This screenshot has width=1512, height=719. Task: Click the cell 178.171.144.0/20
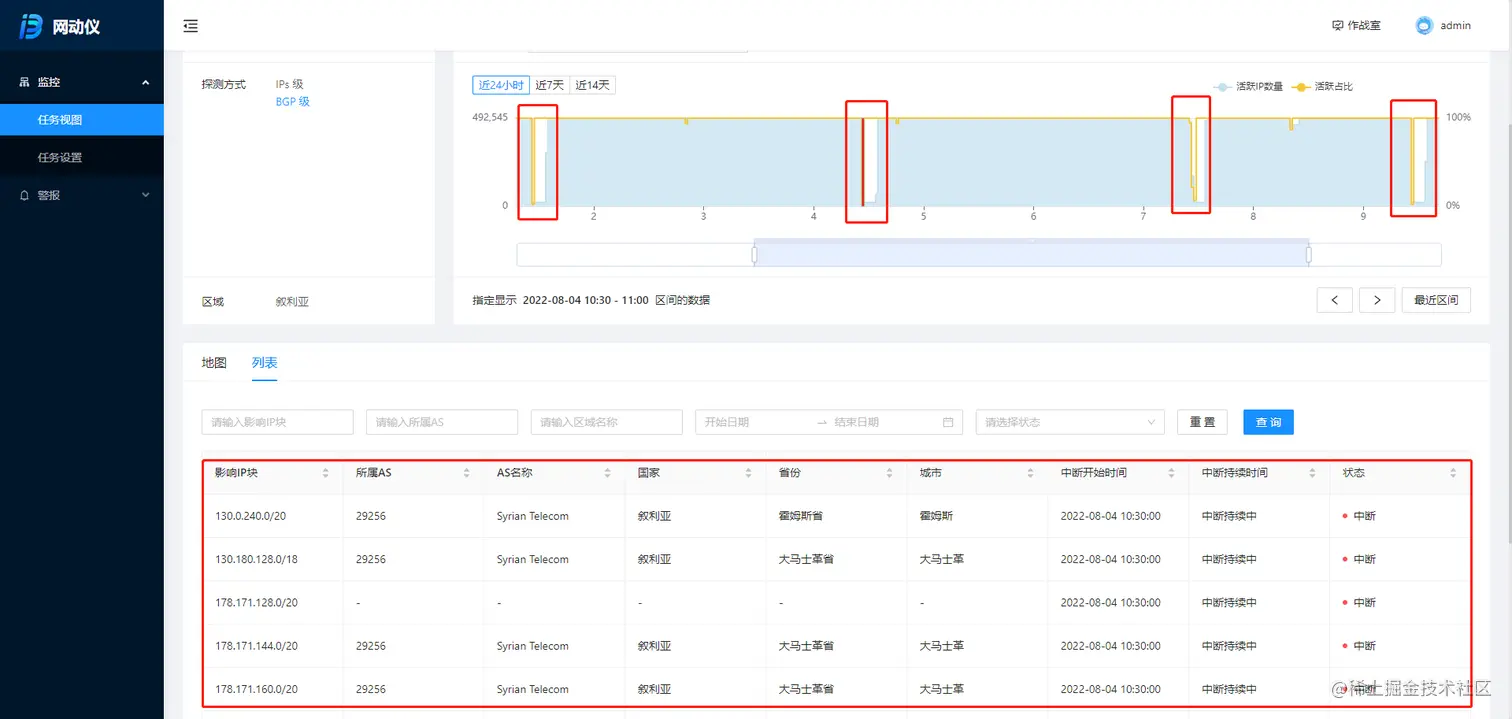point(256,646)
